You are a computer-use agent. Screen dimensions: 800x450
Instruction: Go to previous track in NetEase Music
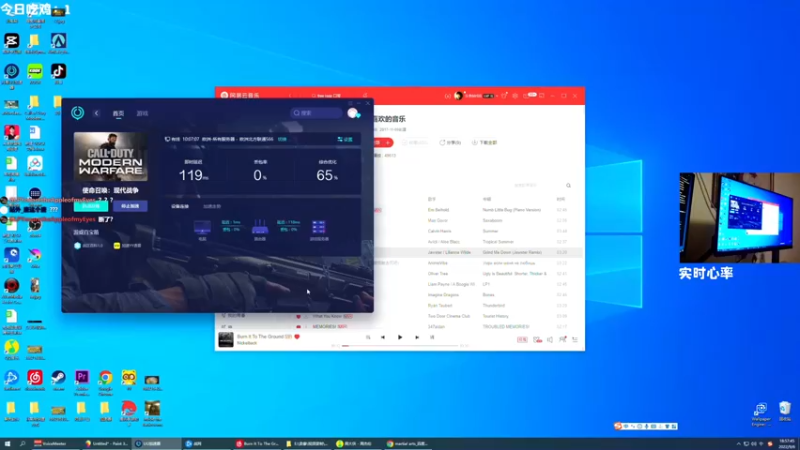[x=383, y=337]
